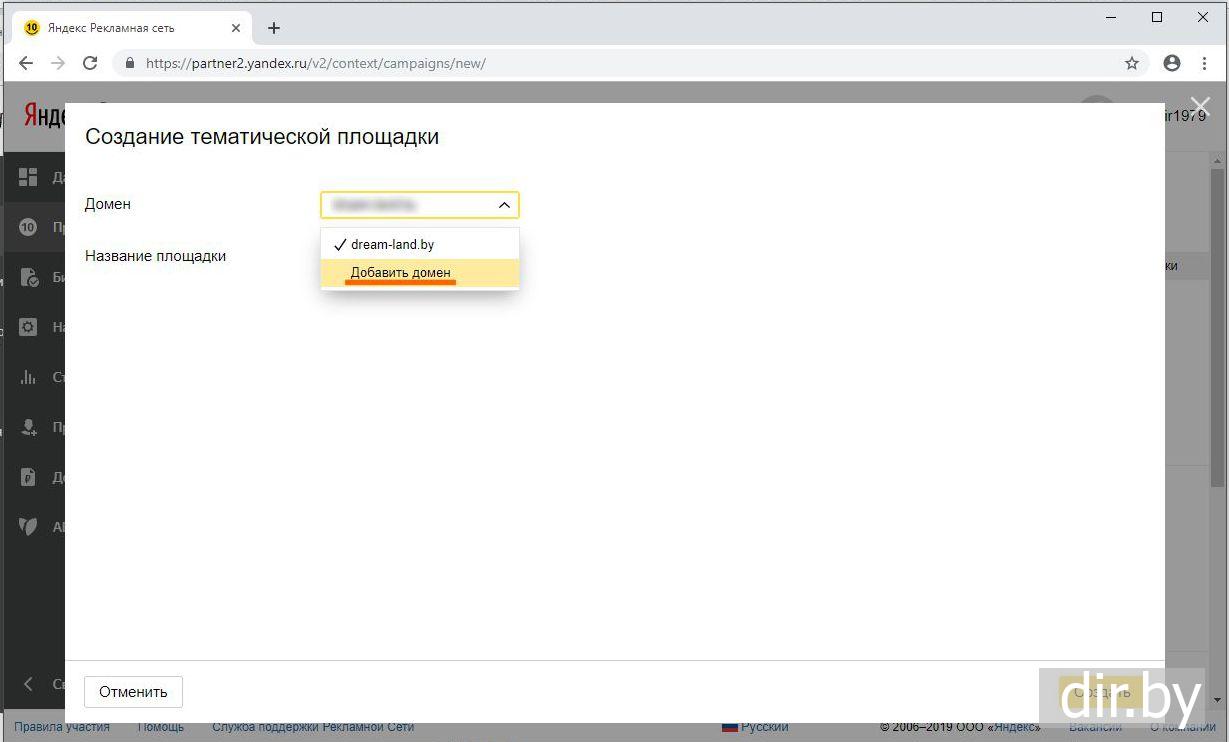Viewport: 1229px width, 742px height.
Task: Go back in browser history
Action: pos(26,63)
